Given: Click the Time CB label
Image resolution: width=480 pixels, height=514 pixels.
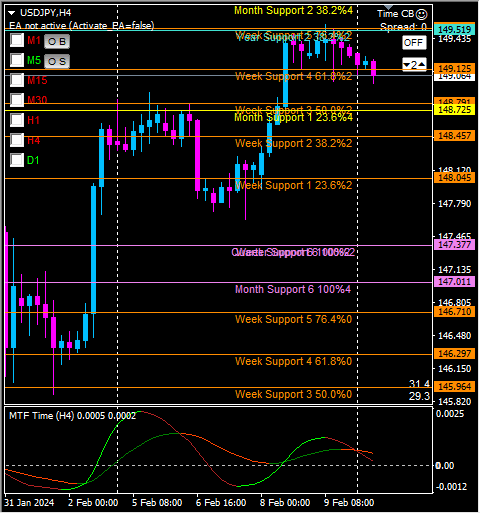Looking at the screenshot, I should pos(396,14).
